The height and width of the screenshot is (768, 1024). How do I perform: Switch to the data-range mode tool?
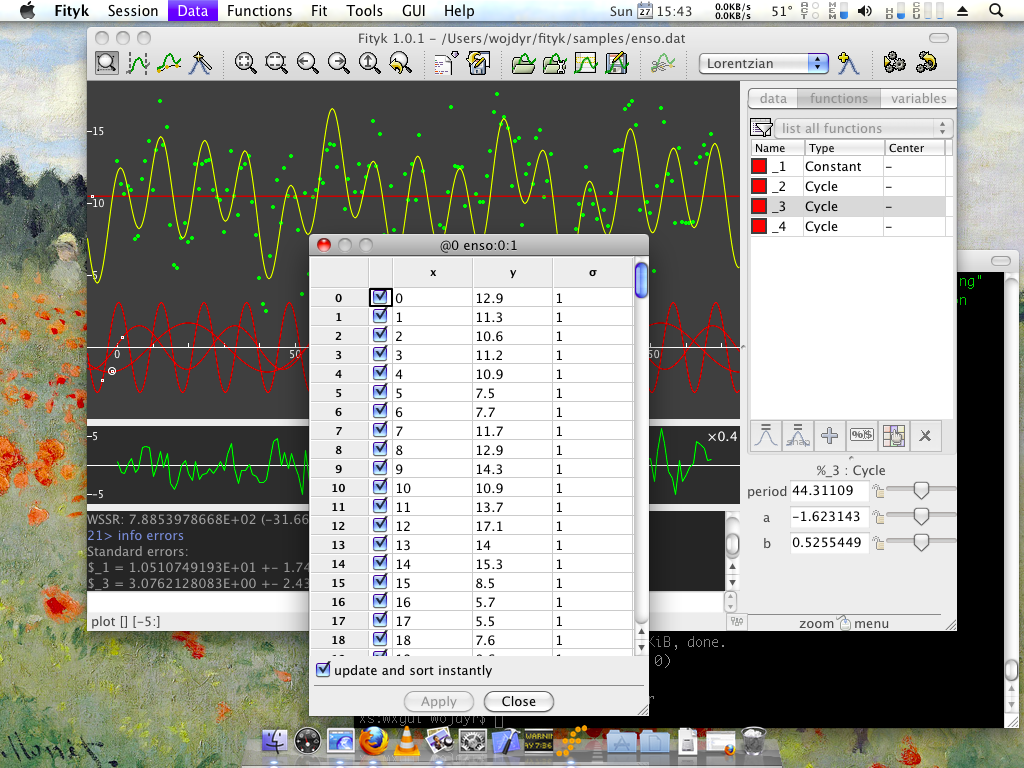pos(138,63)
